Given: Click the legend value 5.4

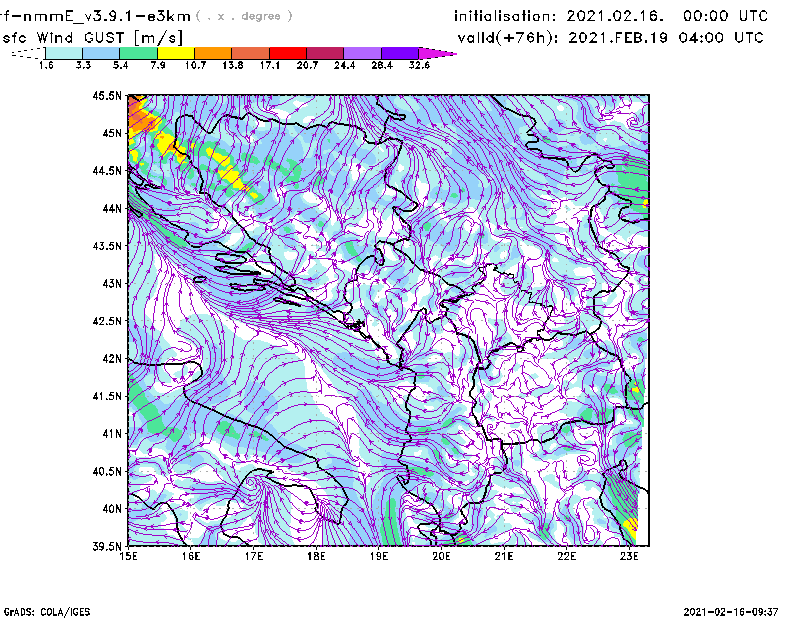Looking at the screenshot, I should tap(120, 65).
